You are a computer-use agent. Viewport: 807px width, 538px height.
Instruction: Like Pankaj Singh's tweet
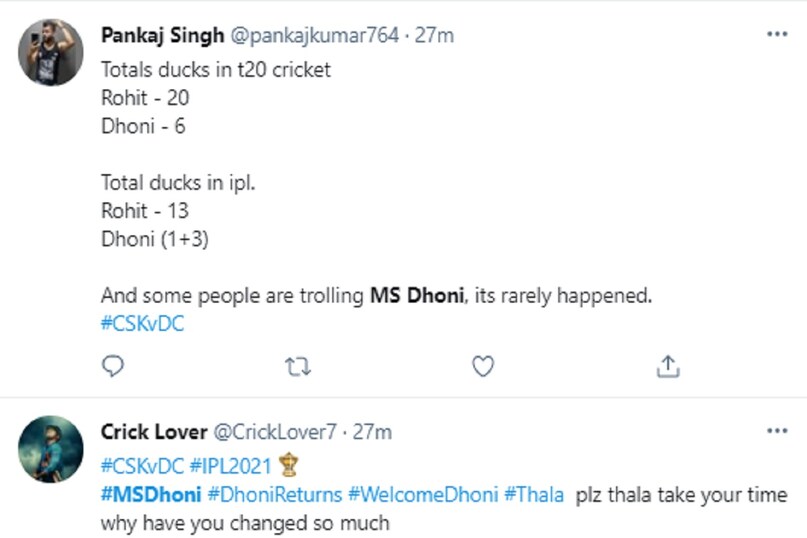[x=483, y=367]
